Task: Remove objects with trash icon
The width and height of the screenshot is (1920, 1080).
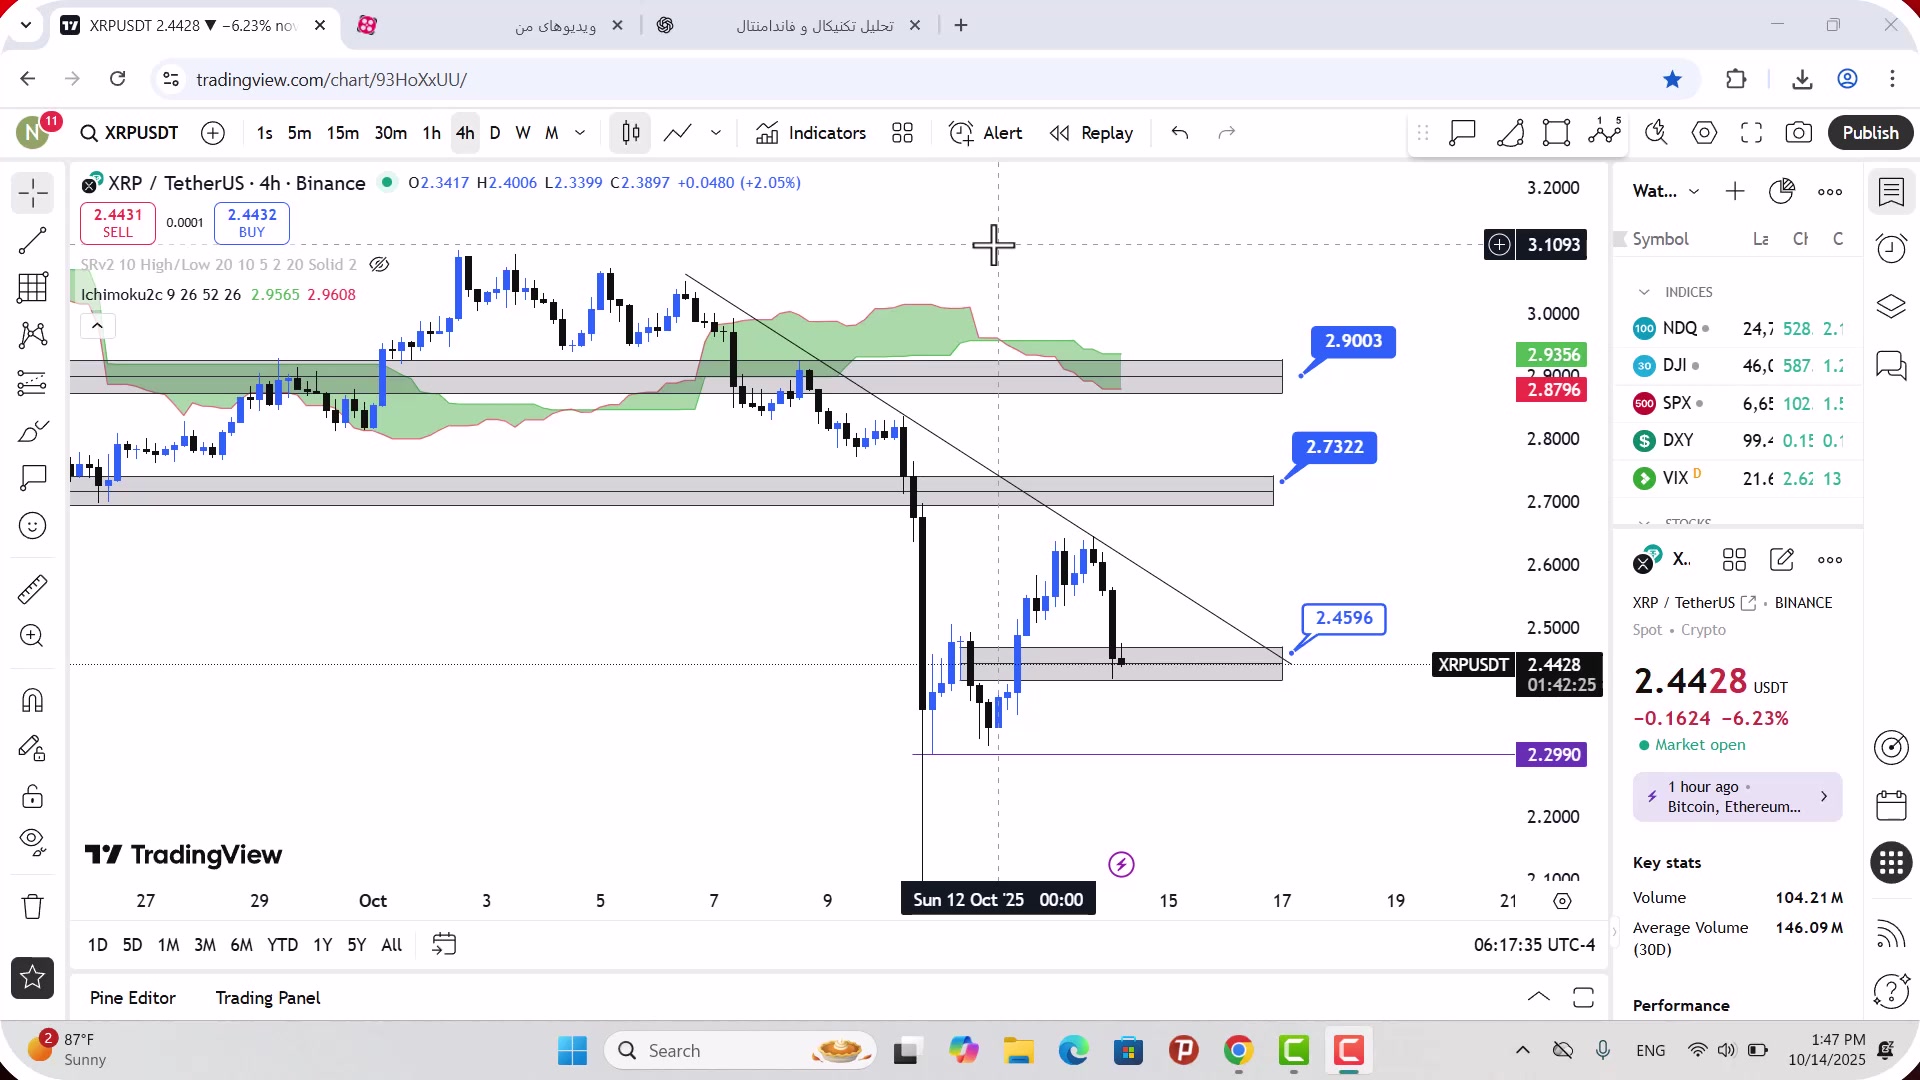Action: coord(32,906)
